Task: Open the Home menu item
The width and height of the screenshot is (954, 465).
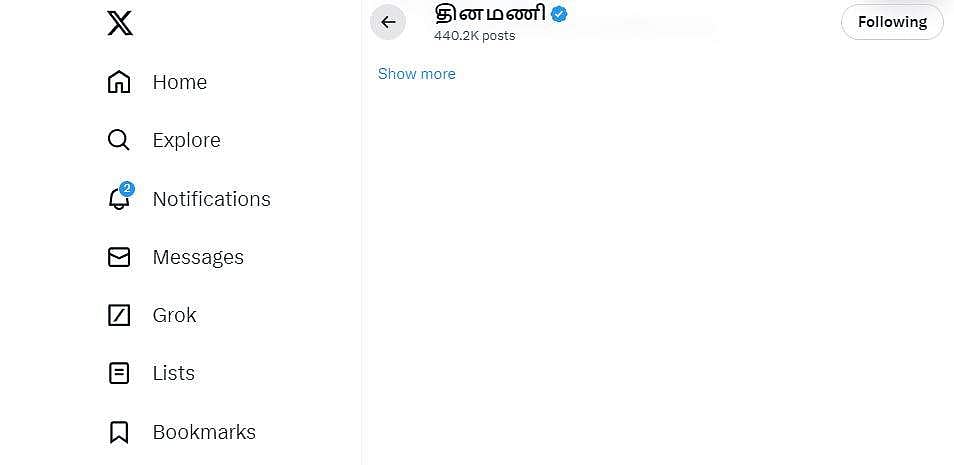Action: (x=180, y=82)
